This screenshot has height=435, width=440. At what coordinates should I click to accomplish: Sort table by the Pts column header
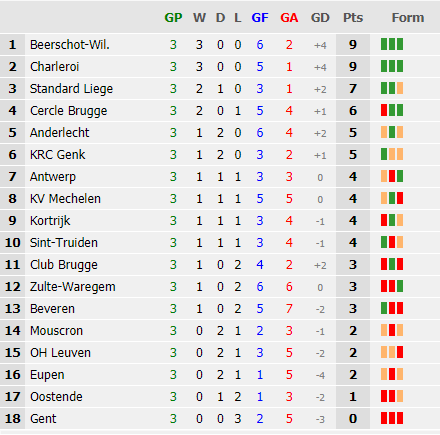point(353,18)
